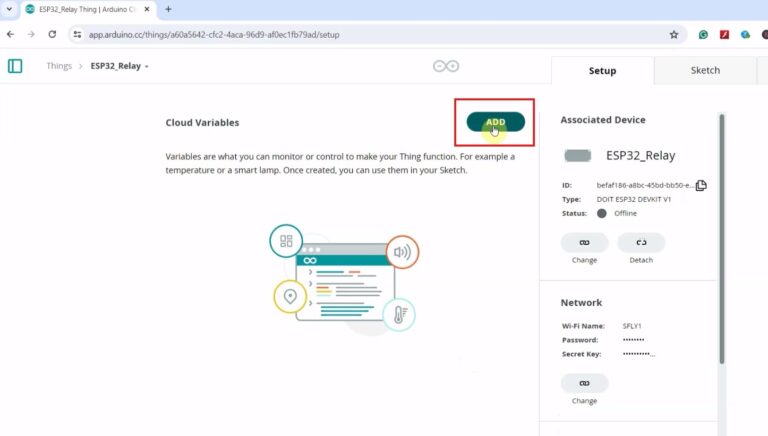Open a new browser tab
The image size is (768, 436).
[168, 9]
